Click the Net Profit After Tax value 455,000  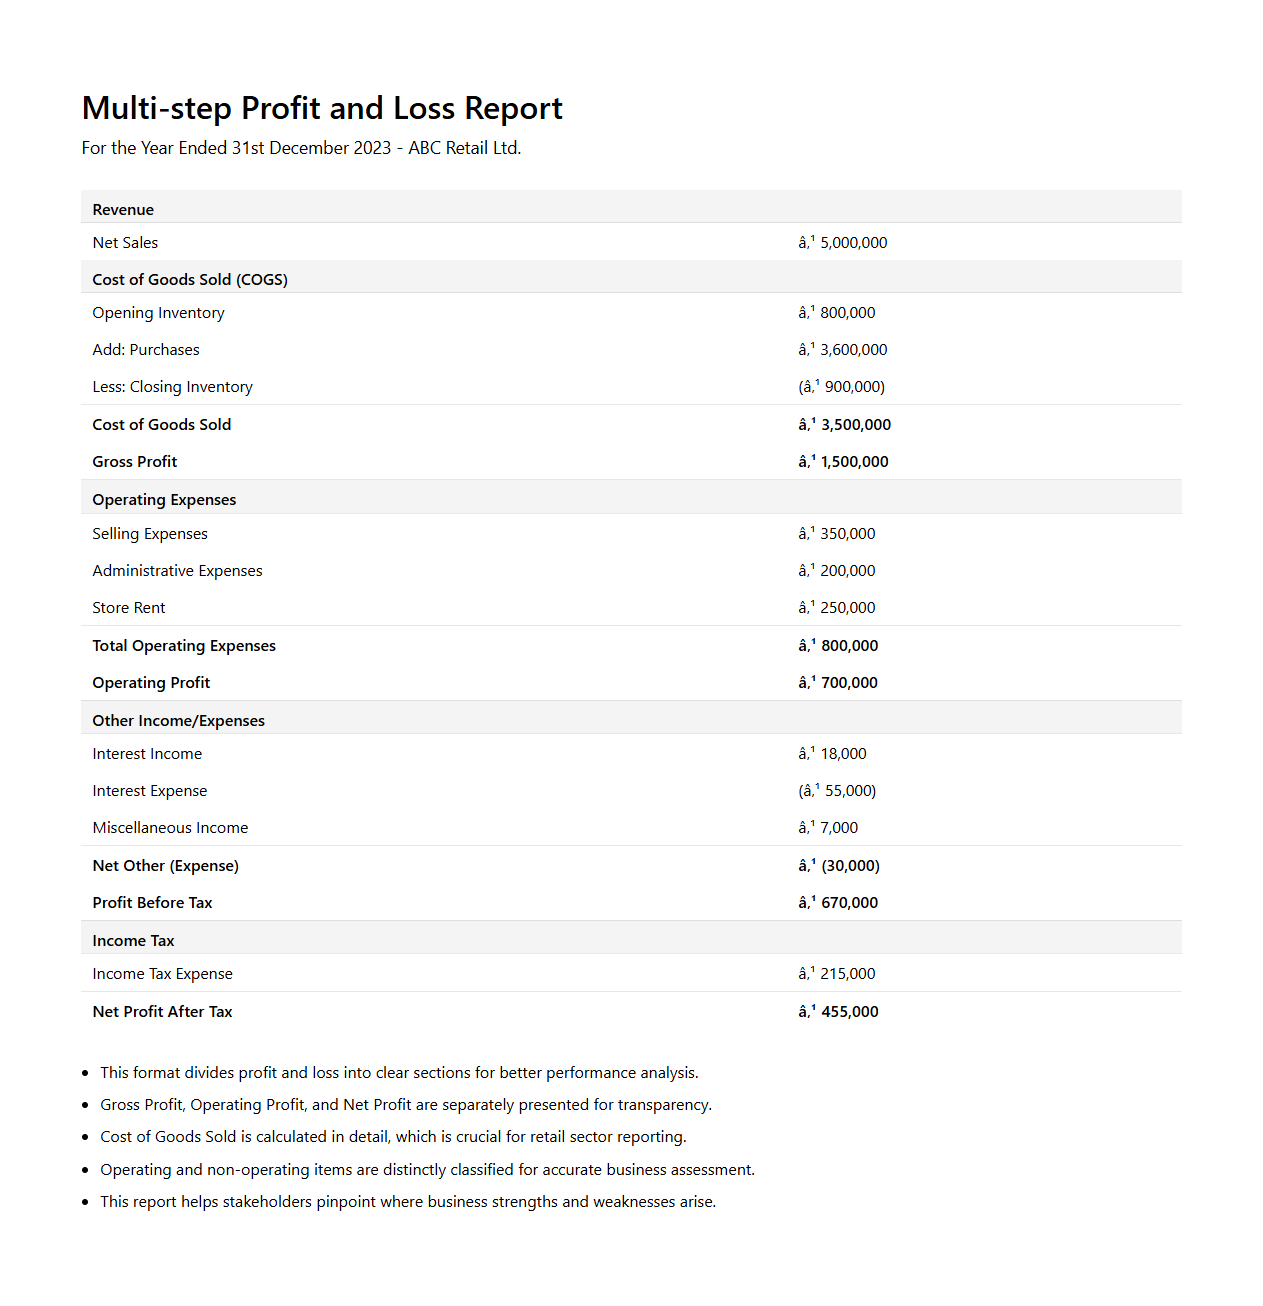(838, 1012)
